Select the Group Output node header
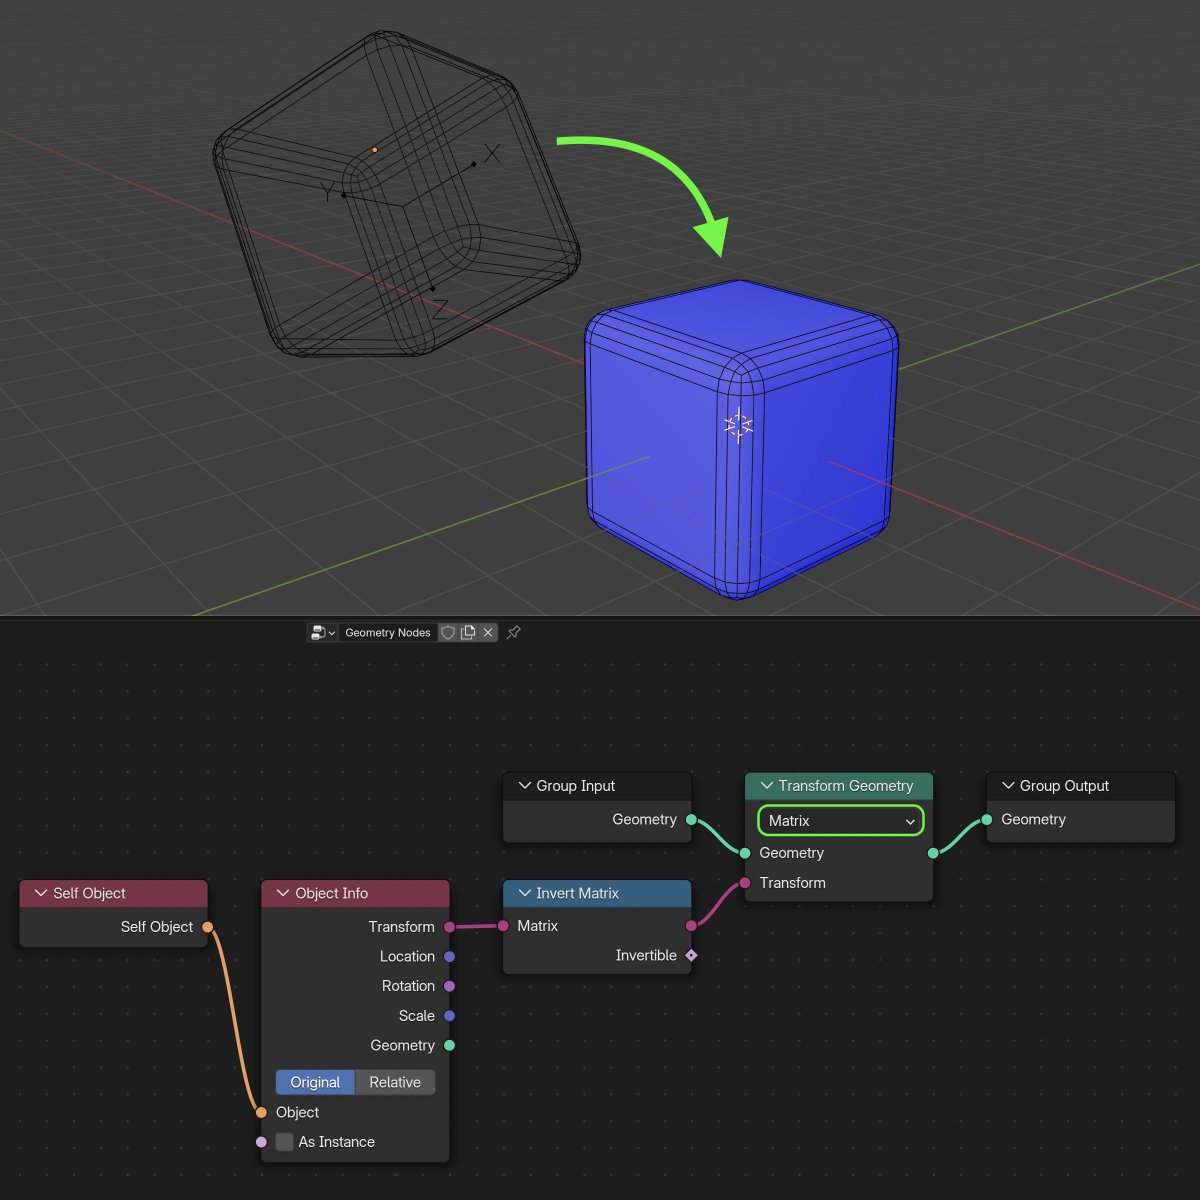The width and height of the screenshot is (1200, 1200). click(x=1081, y=786)
